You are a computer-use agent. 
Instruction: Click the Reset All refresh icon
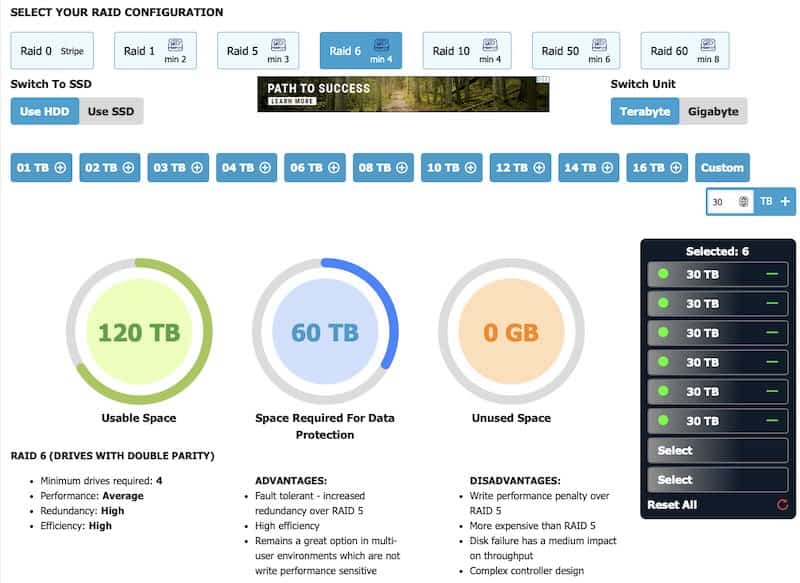click(x=782, y=505)
